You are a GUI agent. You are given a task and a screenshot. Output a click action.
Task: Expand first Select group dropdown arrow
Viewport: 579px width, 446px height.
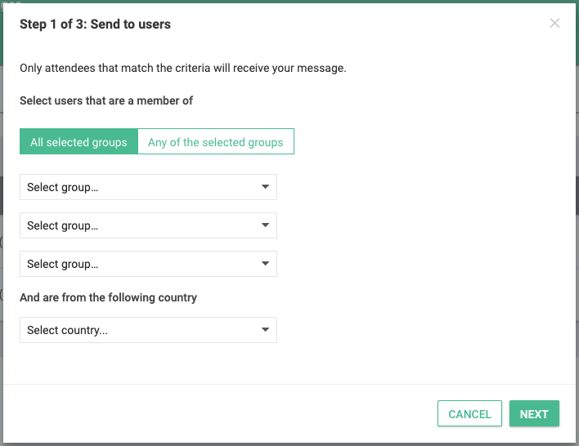coord(265,187)
